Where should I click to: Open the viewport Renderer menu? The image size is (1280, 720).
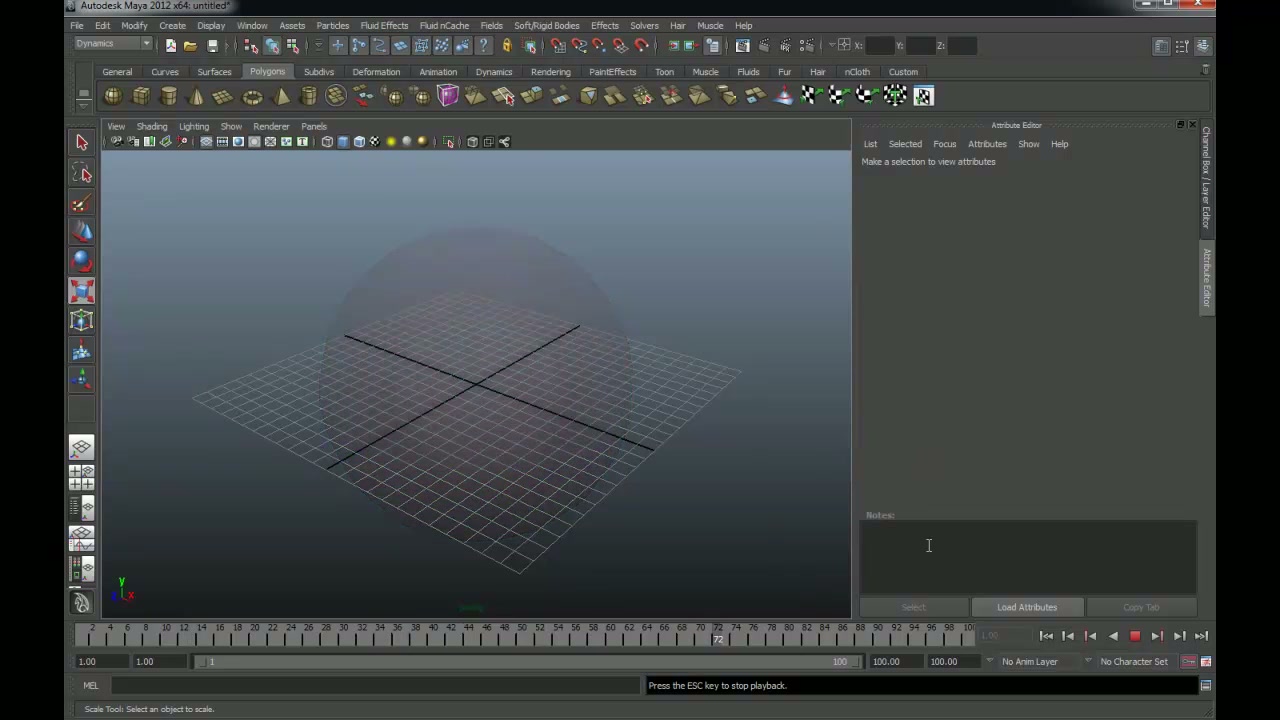[x=271, y=127]
